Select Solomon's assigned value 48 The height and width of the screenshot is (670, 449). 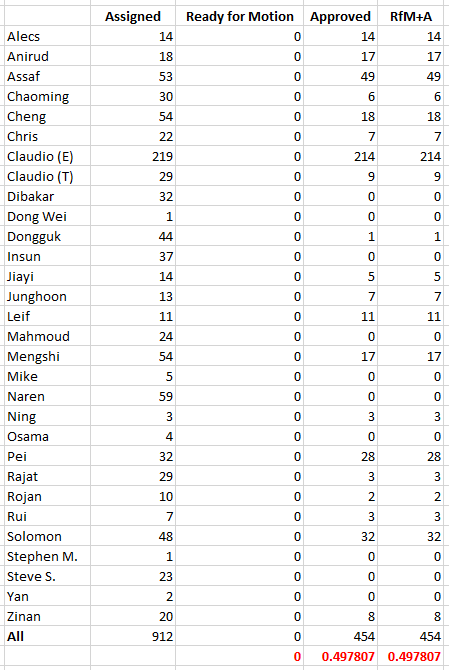133,536
